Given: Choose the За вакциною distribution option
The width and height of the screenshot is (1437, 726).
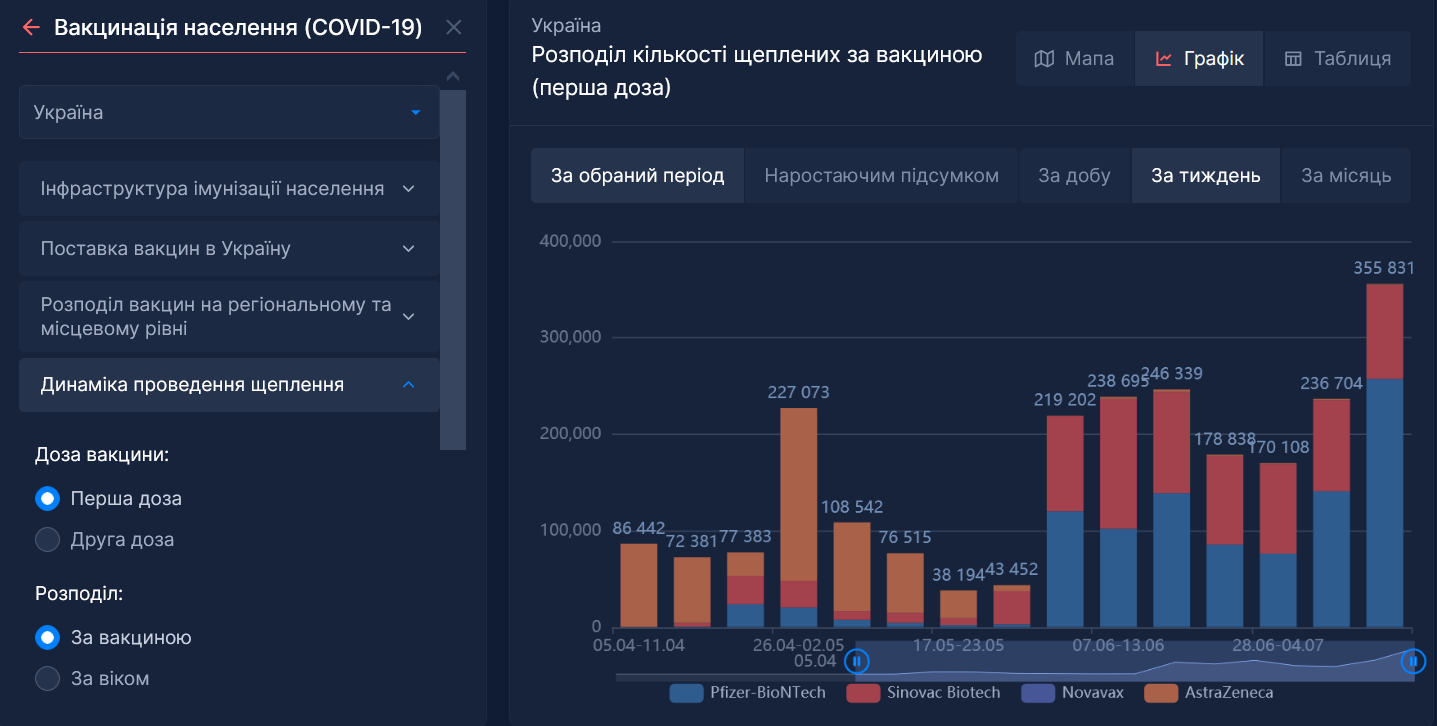Looking at the screenshot, I should (47, 637).
